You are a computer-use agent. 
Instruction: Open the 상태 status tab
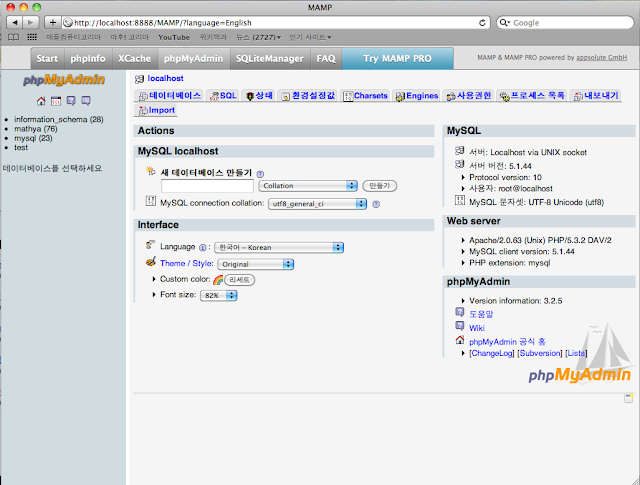click(259, 96)
